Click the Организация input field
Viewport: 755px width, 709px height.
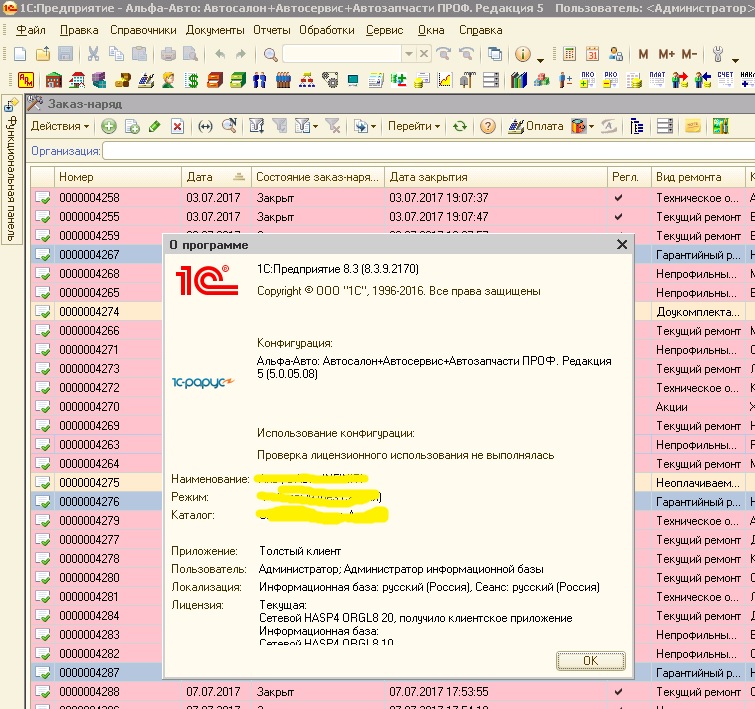[x=429, y=151]
